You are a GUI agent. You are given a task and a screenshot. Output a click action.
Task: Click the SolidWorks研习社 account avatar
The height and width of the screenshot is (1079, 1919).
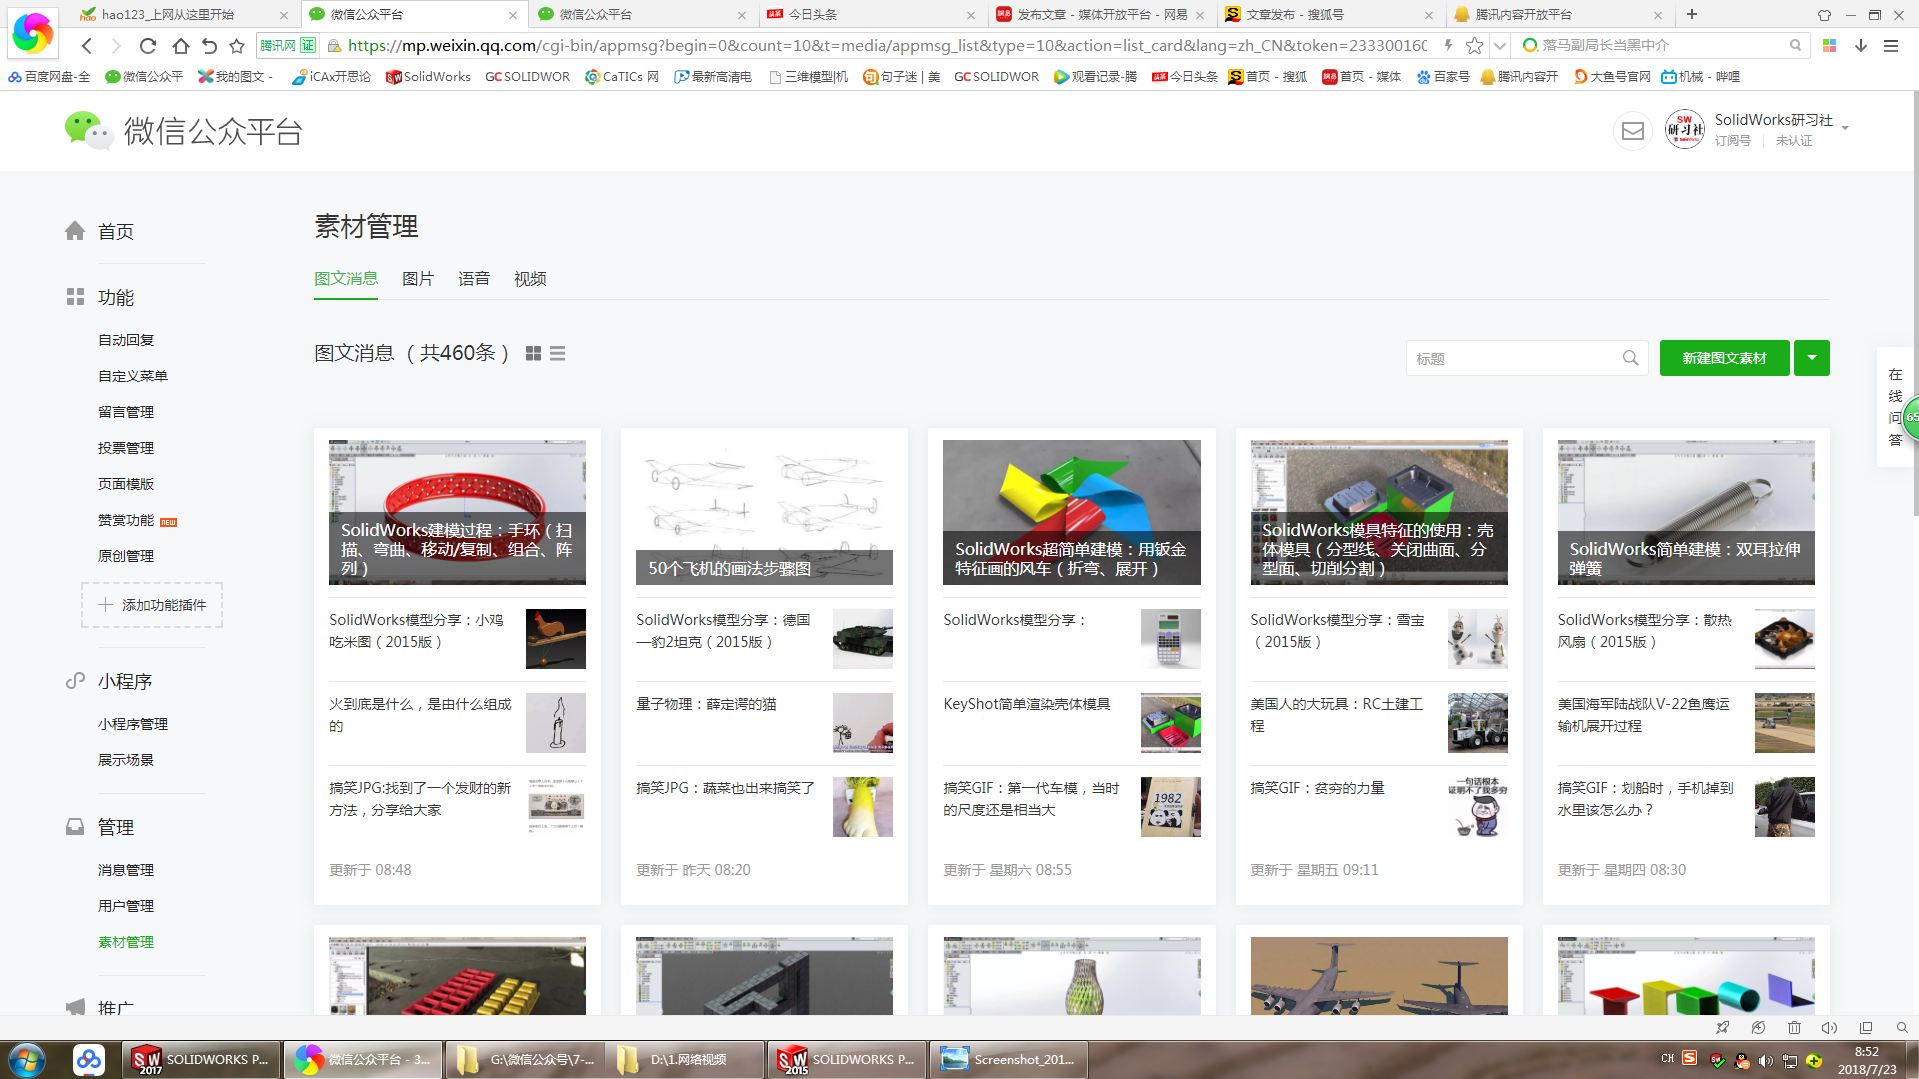1684,130
